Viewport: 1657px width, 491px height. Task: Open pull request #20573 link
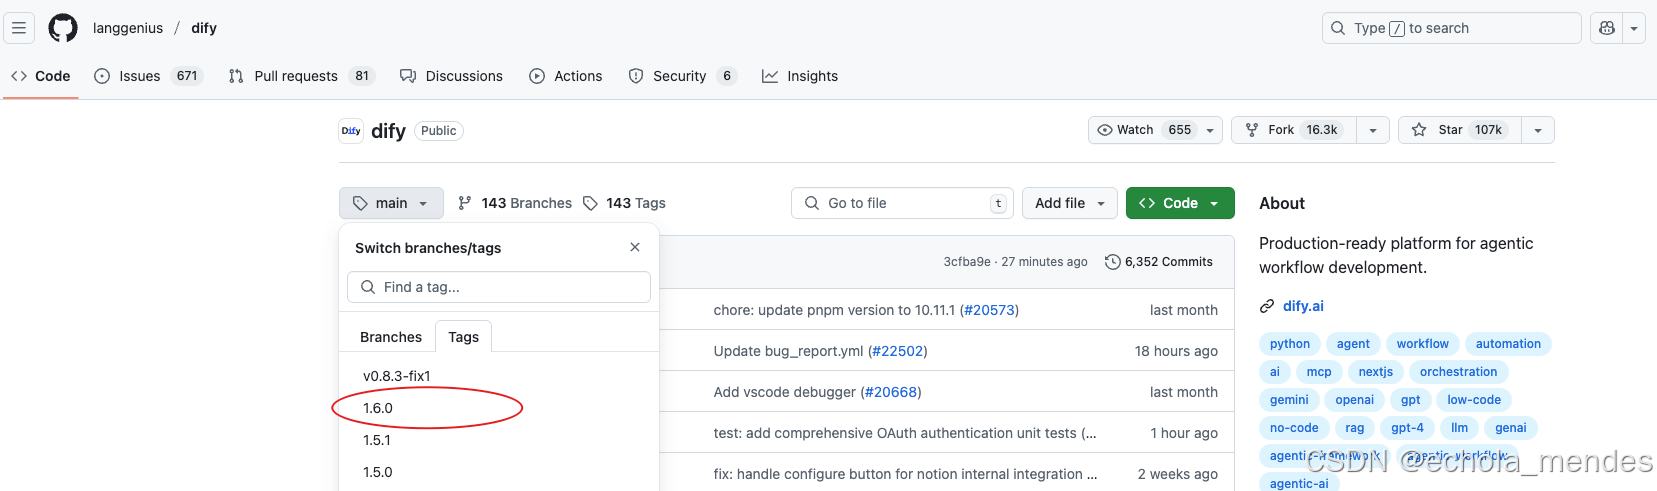[990, 310]
